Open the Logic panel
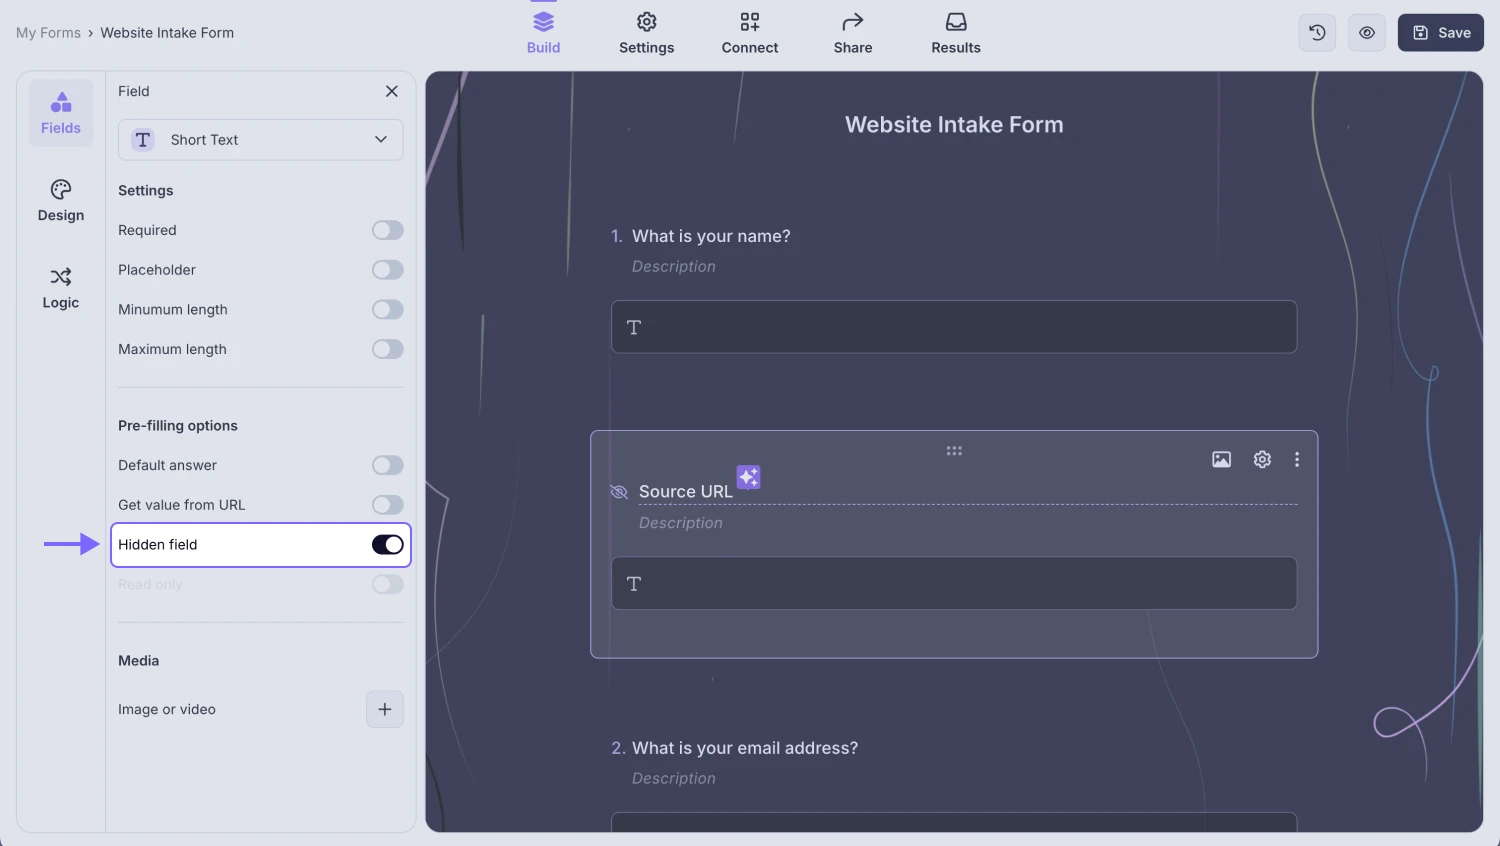The height and width of the screenshot is (846, 1500). (x=61, y=289)
